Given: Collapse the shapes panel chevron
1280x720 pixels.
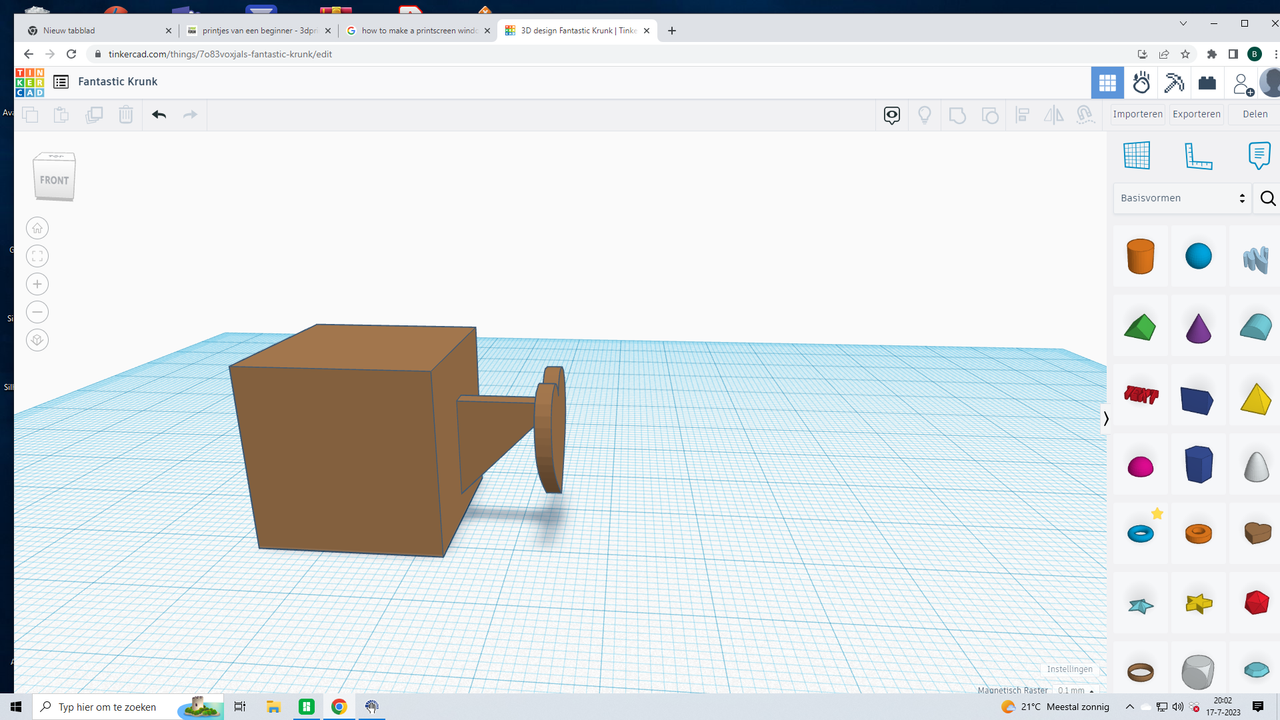Looking at the screenshot, I should [1106, 419].
